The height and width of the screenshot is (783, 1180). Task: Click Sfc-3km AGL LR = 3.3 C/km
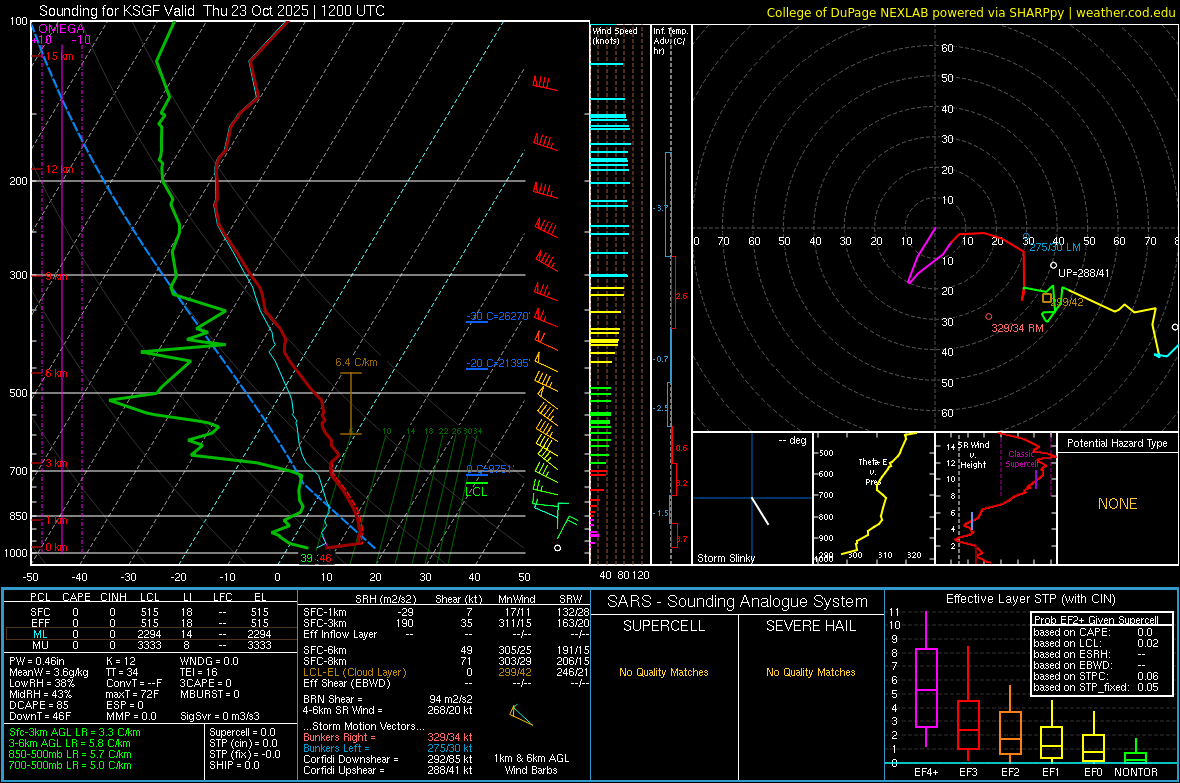pos(75,732)
